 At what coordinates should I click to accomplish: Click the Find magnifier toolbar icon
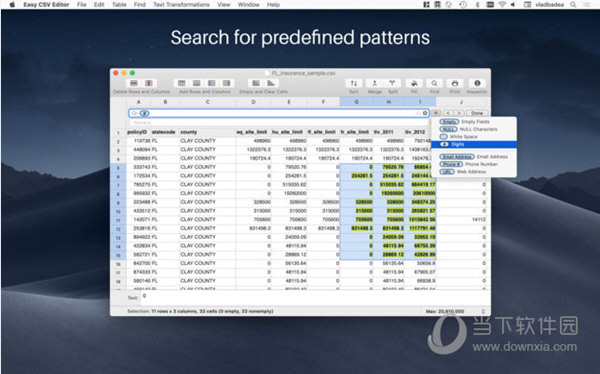click(434, 83)
